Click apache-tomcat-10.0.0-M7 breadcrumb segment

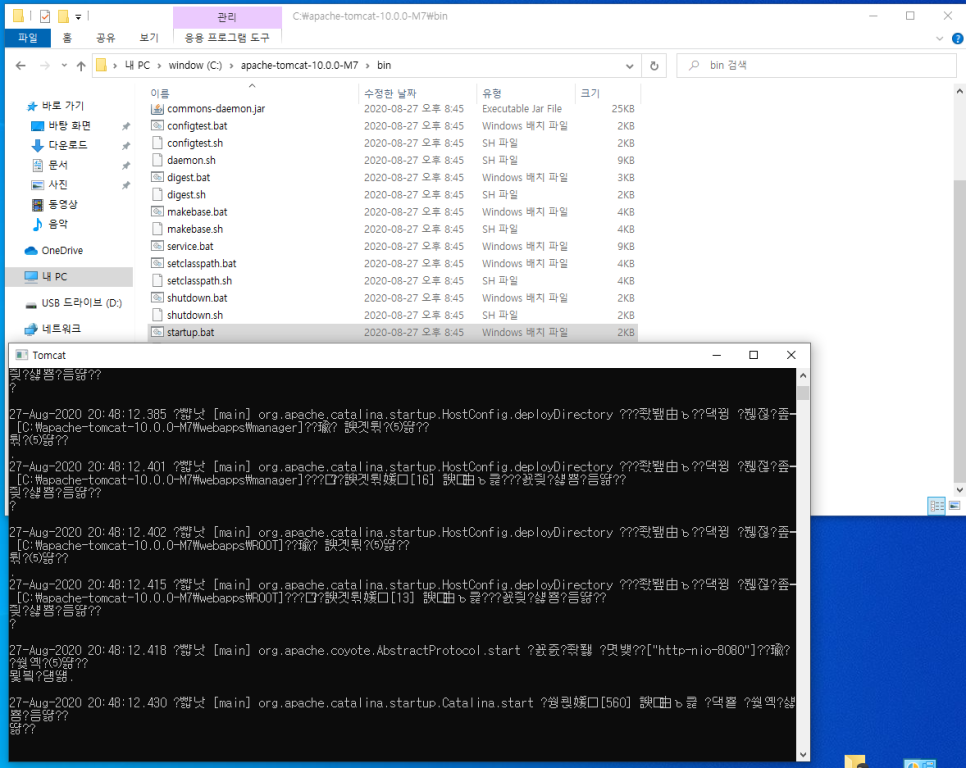(299, 65)
